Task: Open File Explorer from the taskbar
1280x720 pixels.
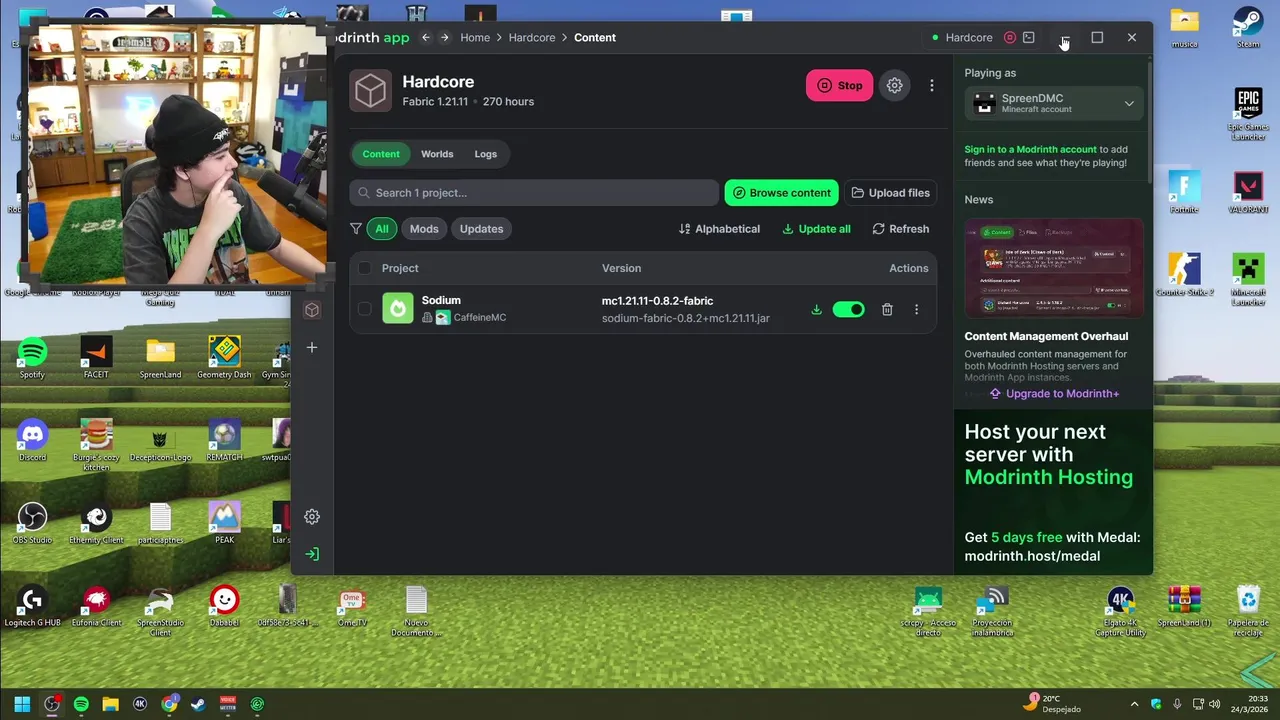Action: 110,704
